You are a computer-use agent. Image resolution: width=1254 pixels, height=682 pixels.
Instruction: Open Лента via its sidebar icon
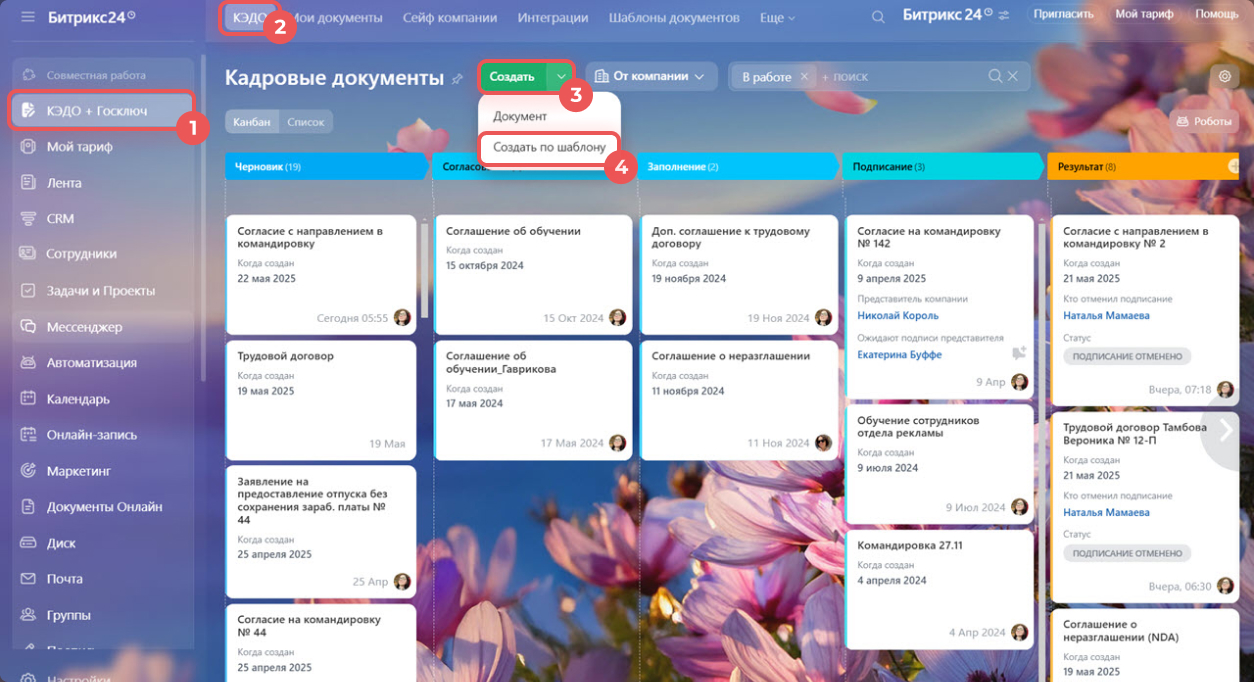[x=28, y=183]
